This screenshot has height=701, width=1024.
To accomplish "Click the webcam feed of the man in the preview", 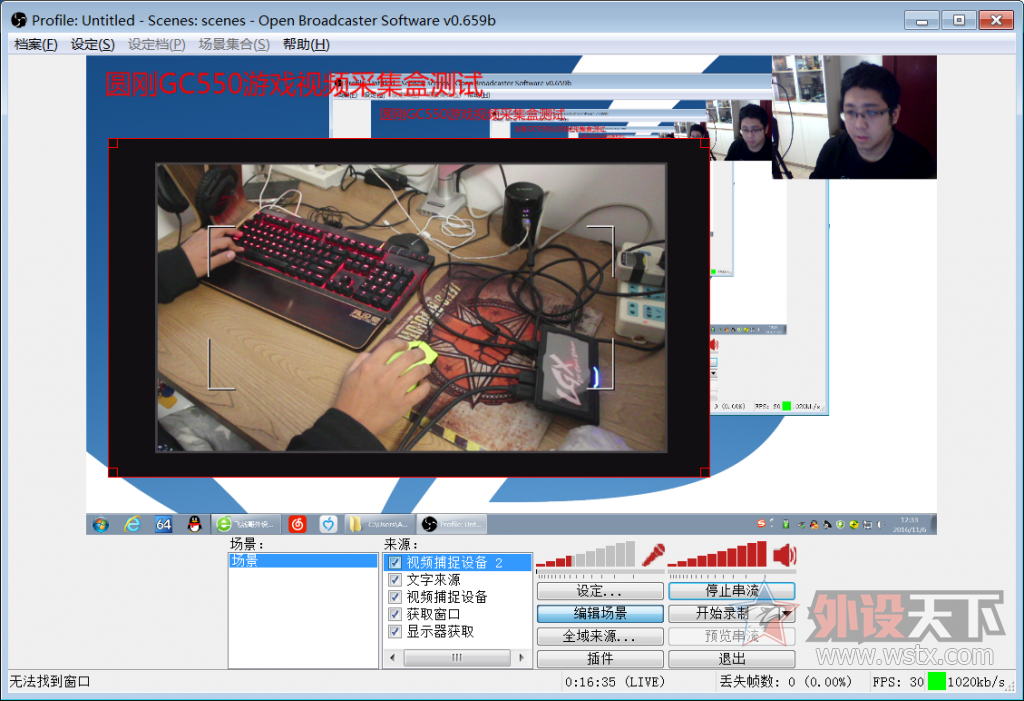I will [x=854, y=117].
